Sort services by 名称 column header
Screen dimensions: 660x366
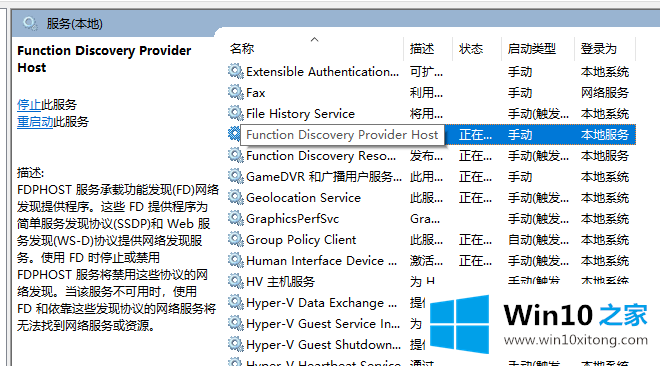242,49
